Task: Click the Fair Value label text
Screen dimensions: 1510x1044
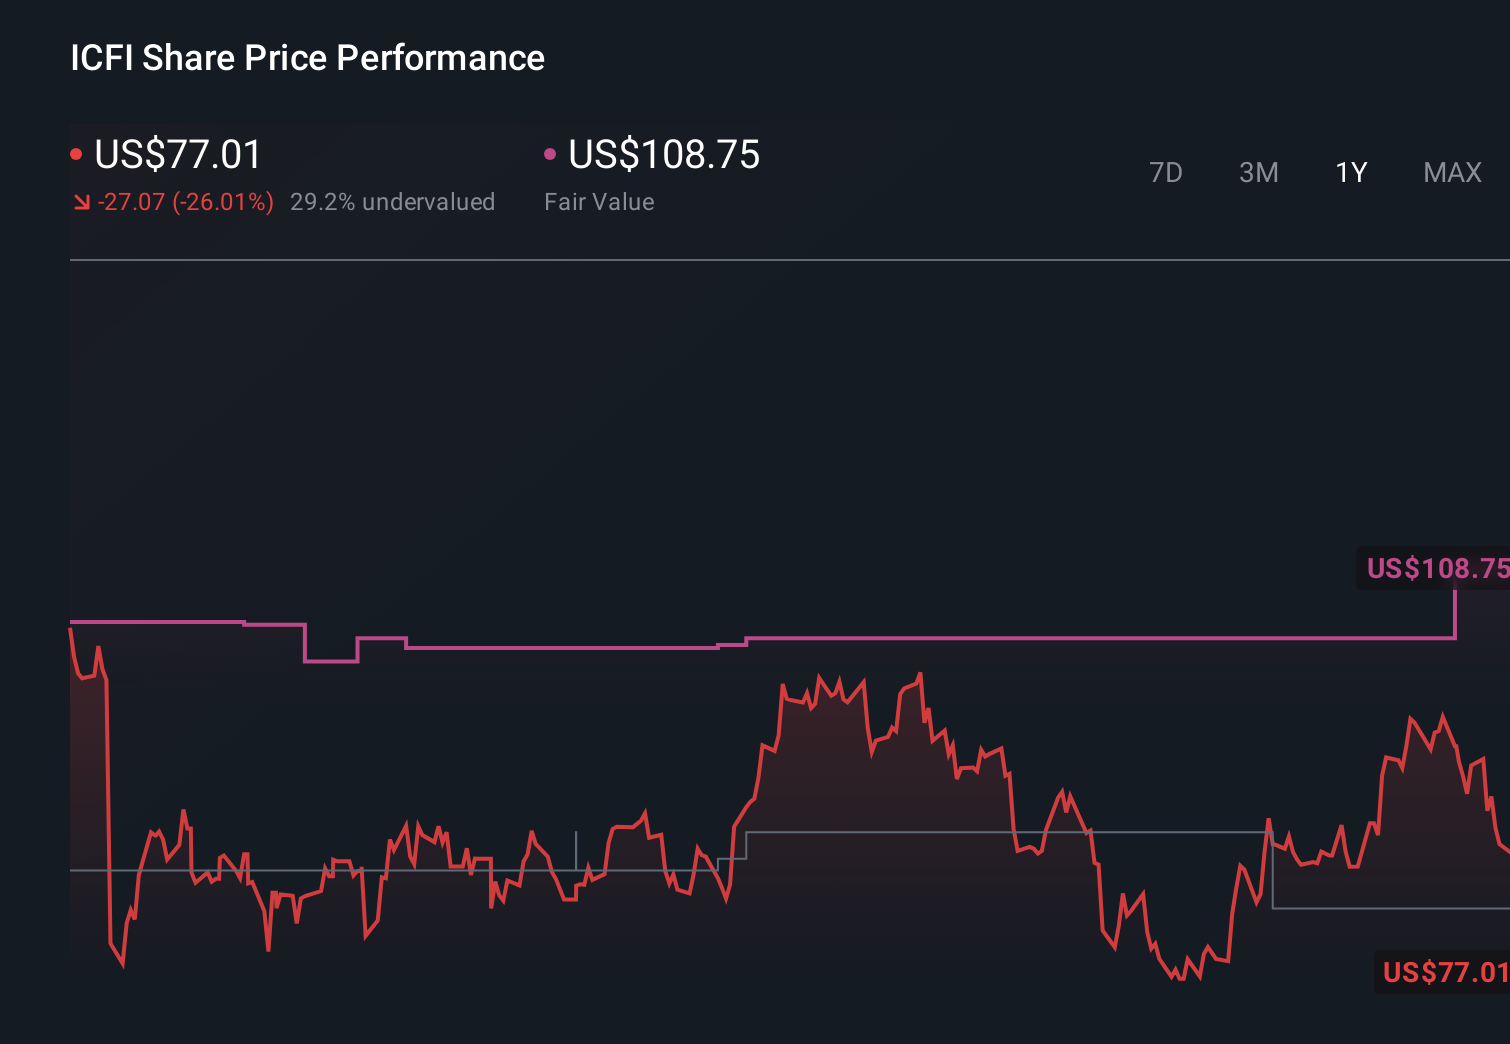Action: pos(598,201)
